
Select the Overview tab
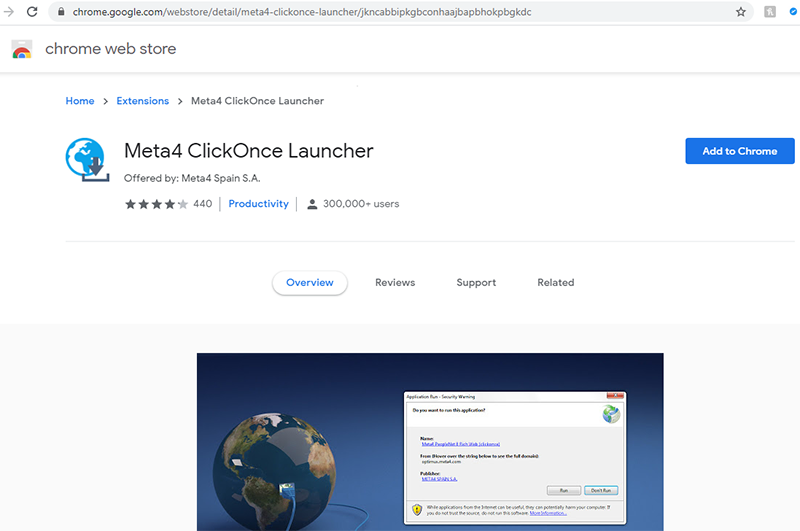(x=310, y=283)
